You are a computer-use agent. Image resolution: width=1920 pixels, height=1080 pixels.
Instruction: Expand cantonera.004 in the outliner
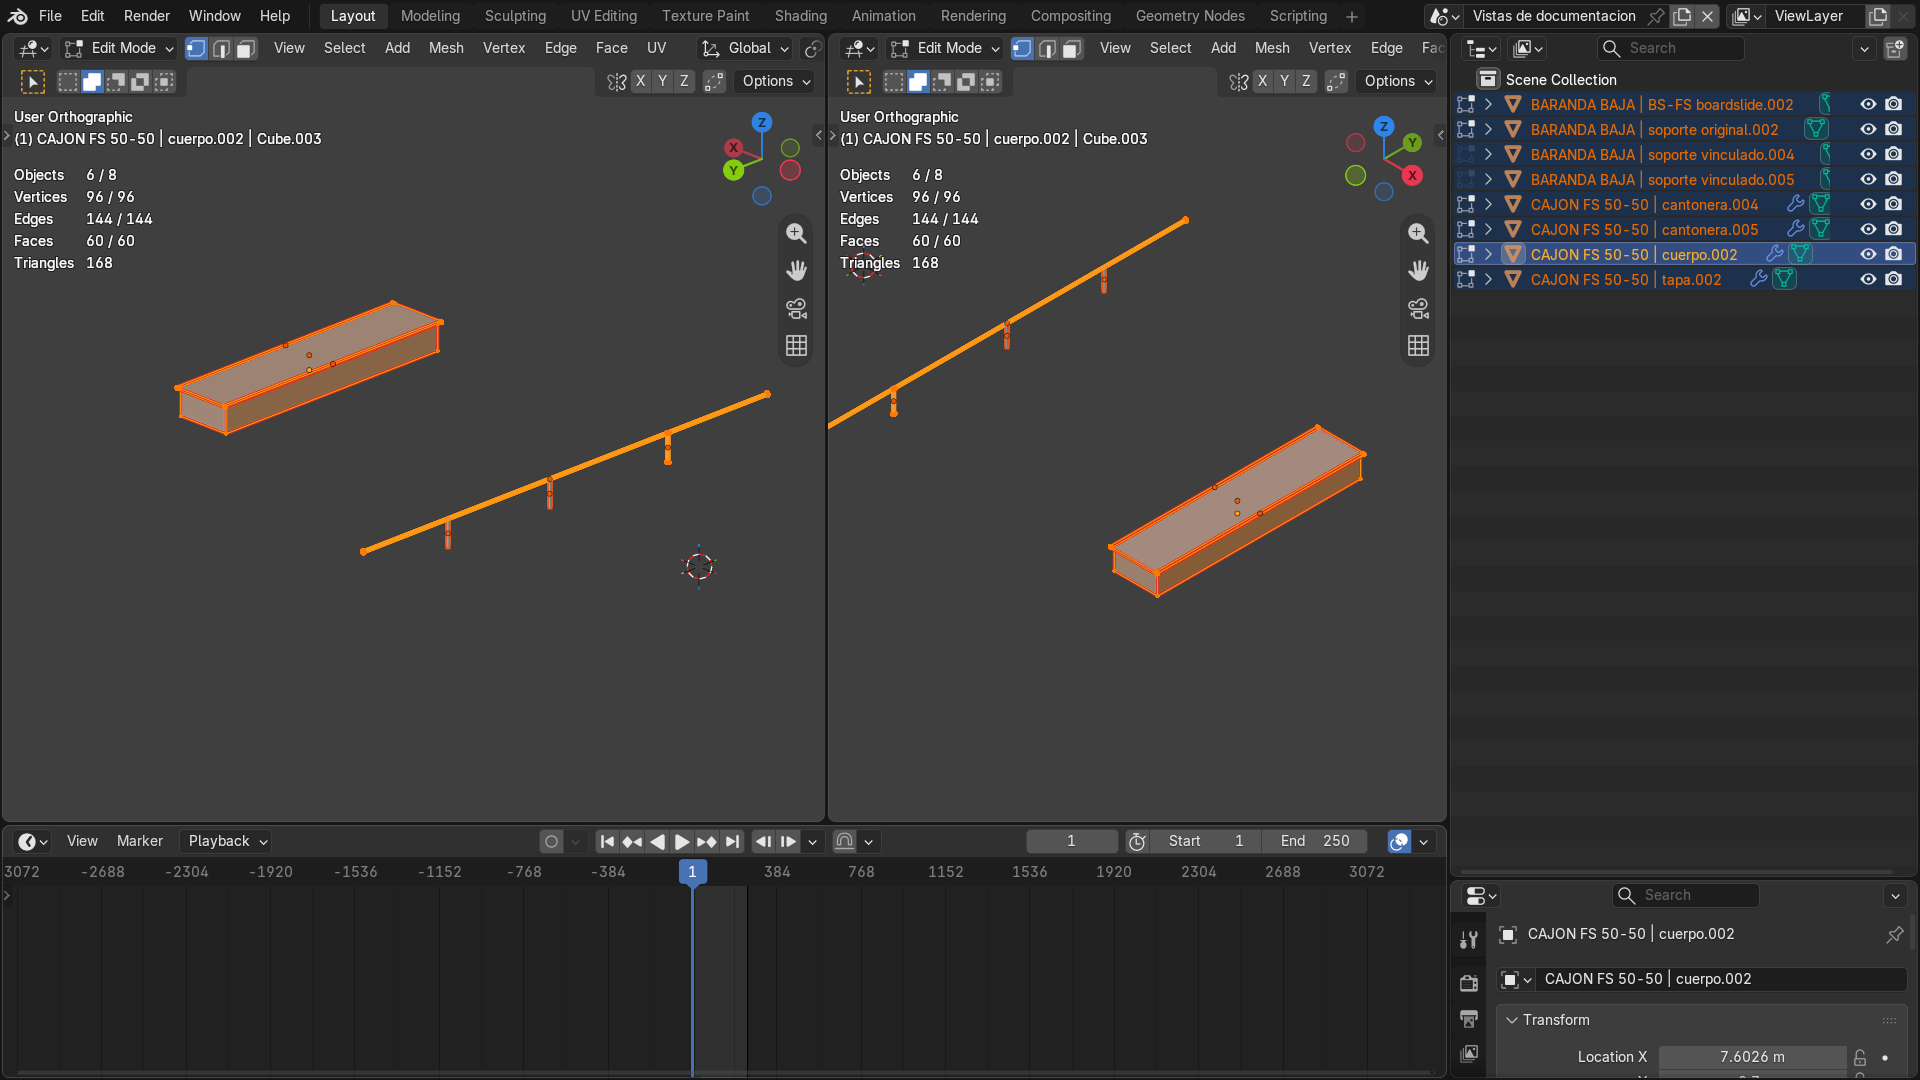(1488, 204)
